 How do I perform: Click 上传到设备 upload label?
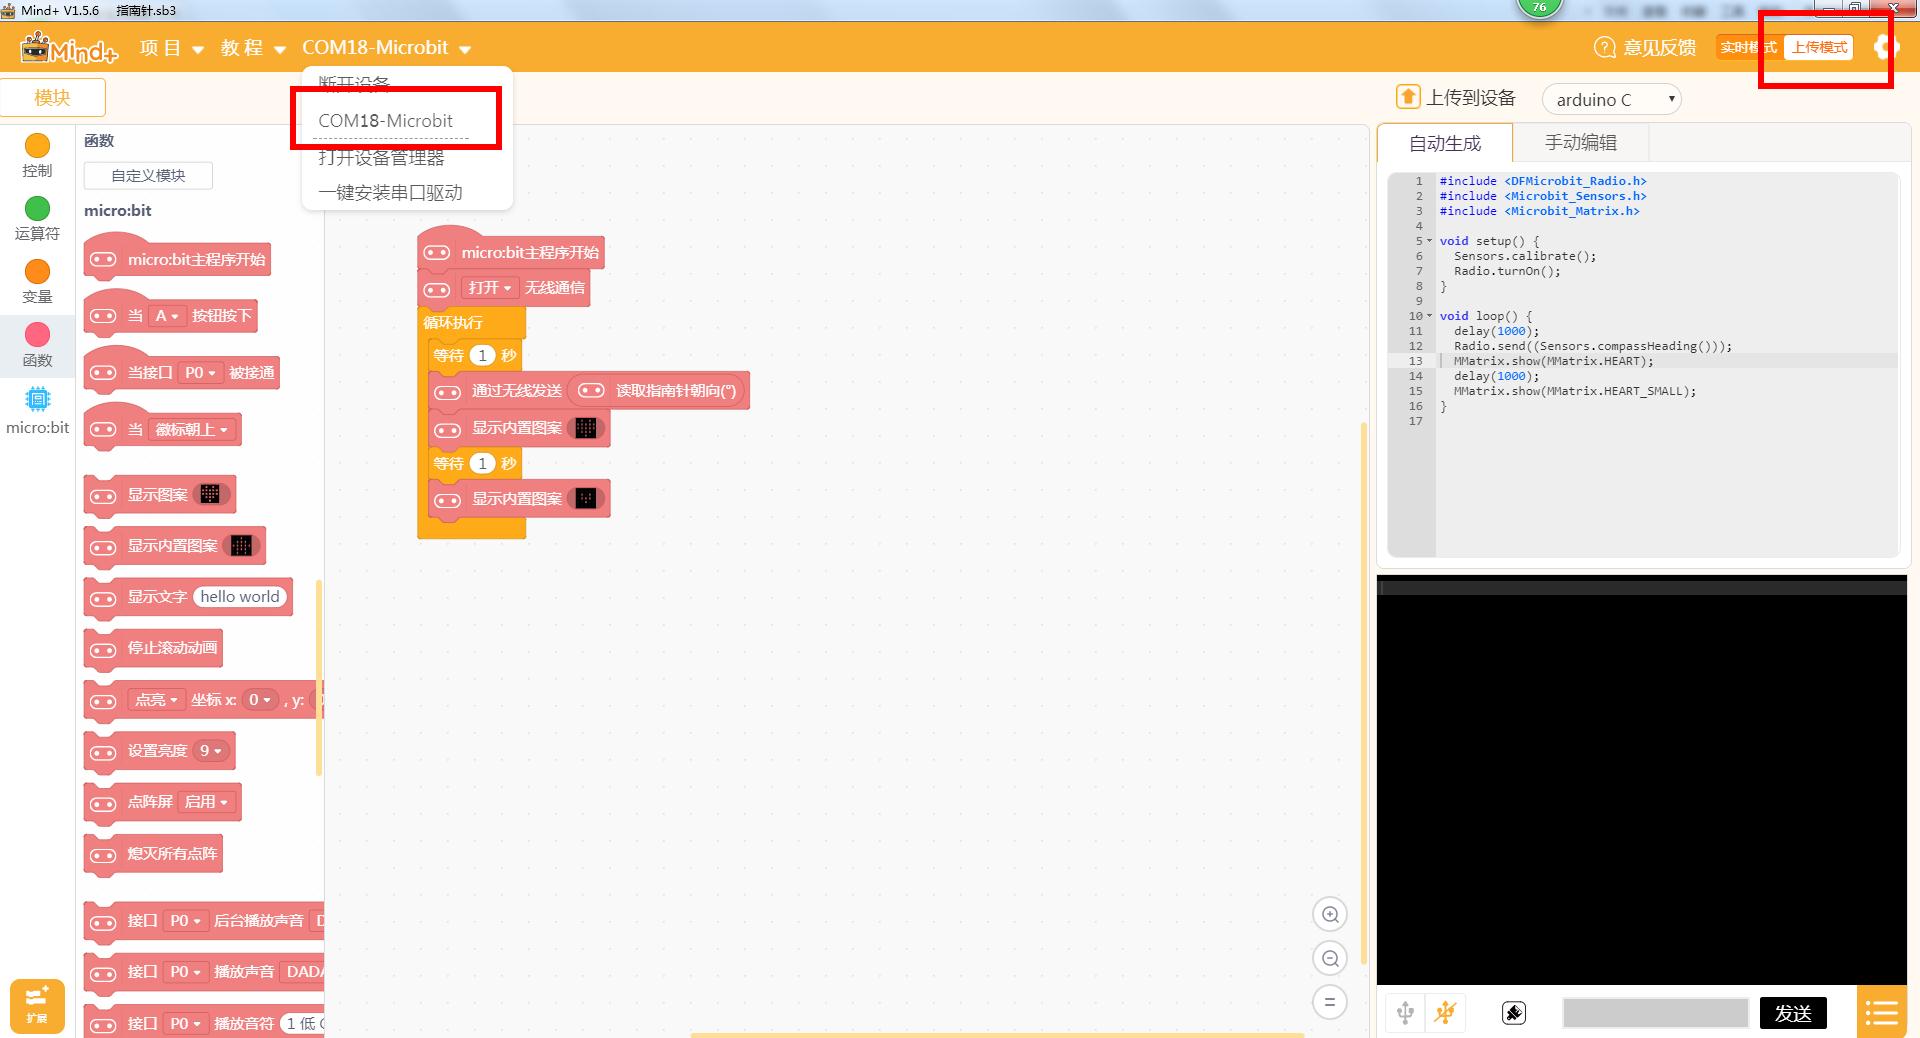pyautogui.click(x=1471, y=97)
